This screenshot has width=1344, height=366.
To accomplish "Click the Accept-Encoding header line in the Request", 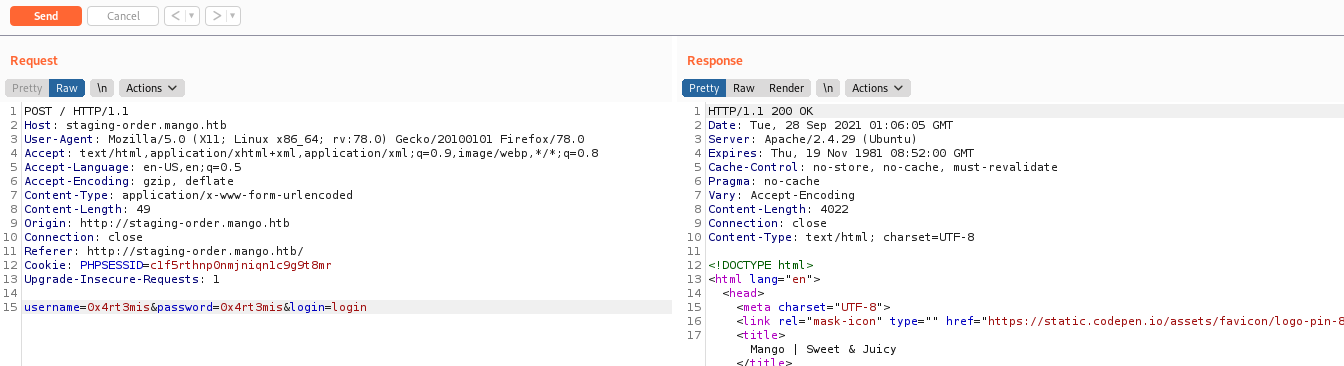I will (129, 181).
